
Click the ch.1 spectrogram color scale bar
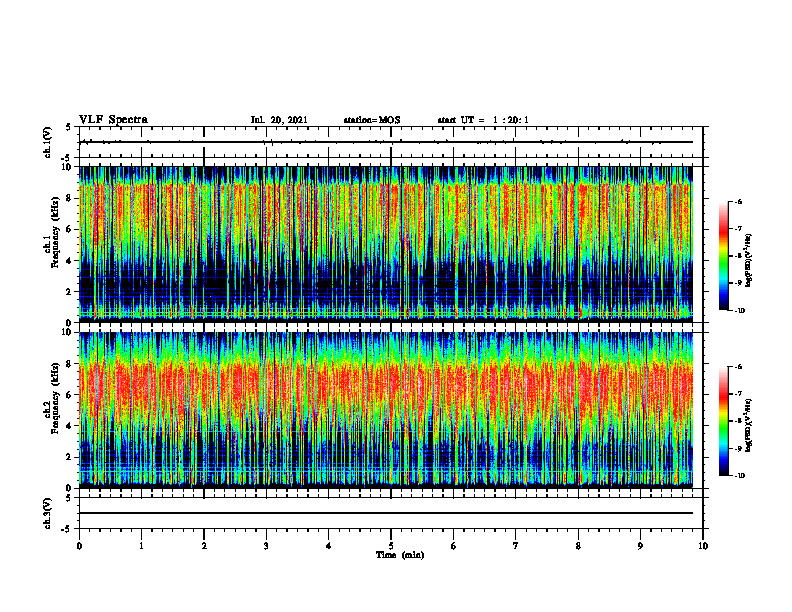[x=723, y=256]
